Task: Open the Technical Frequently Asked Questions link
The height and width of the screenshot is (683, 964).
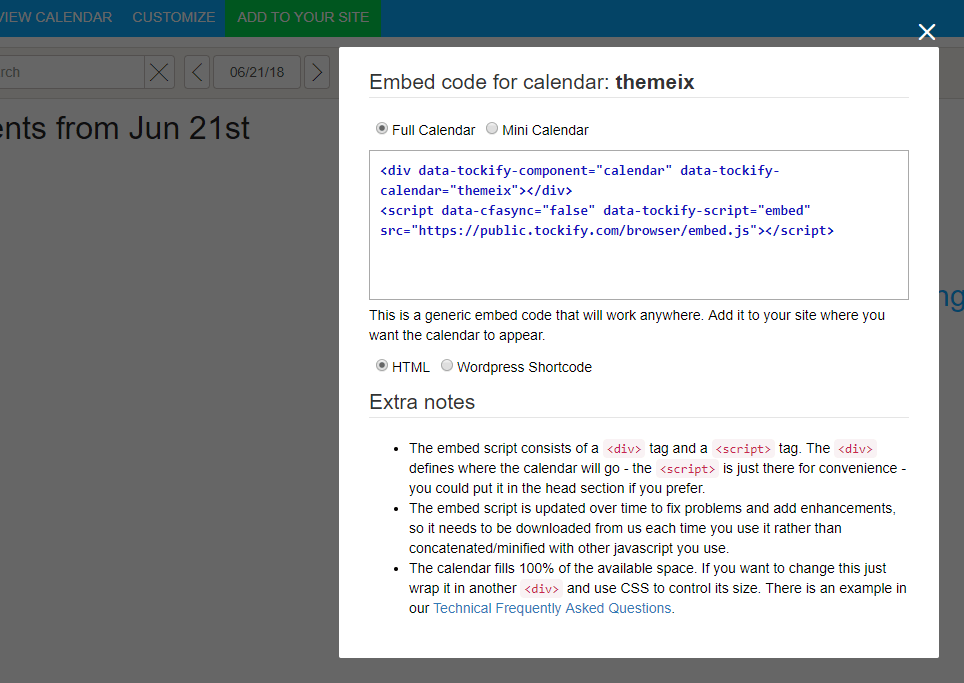Action: coord(553,608)
